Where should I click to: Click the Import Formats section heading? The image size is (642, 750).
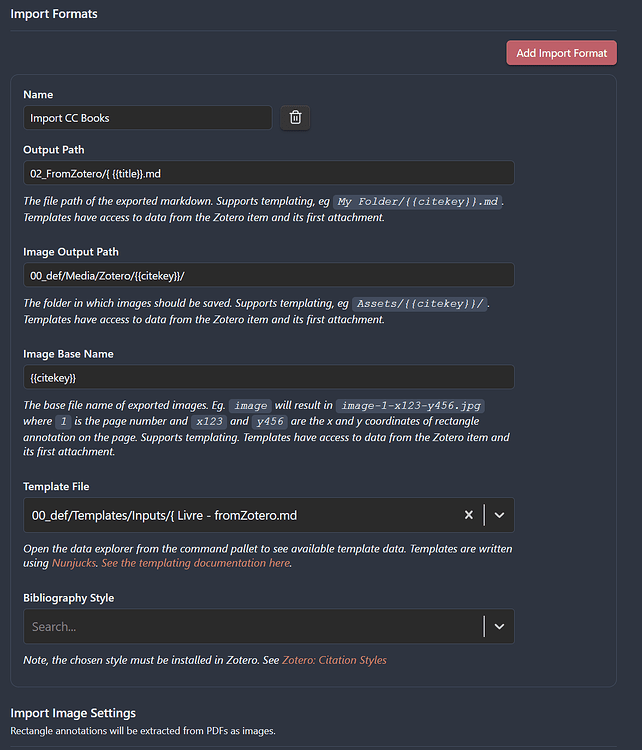[x=54, y=14]
